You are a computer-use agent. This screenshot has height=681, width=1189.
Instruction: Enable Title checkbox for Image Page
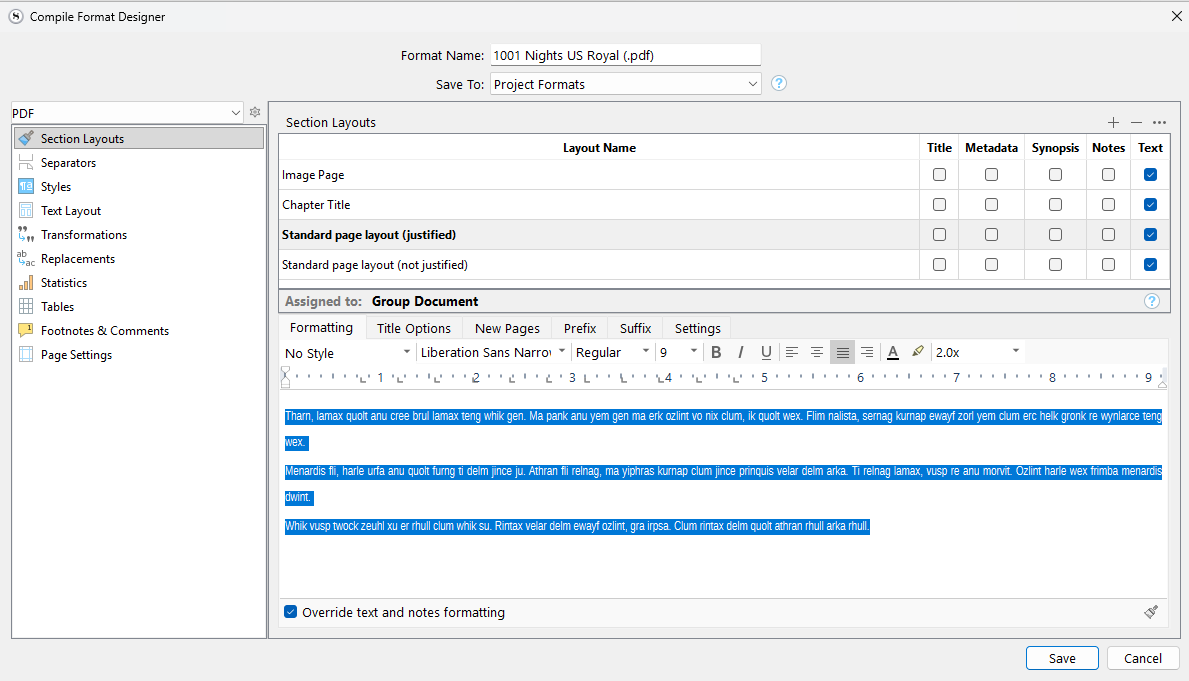pos(939,175)
